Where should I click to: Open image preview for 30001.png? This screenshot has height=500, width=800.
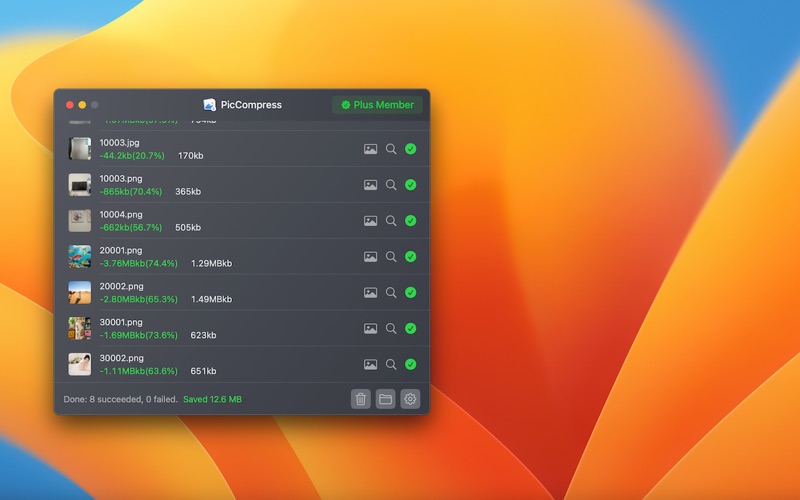[370, 329]
